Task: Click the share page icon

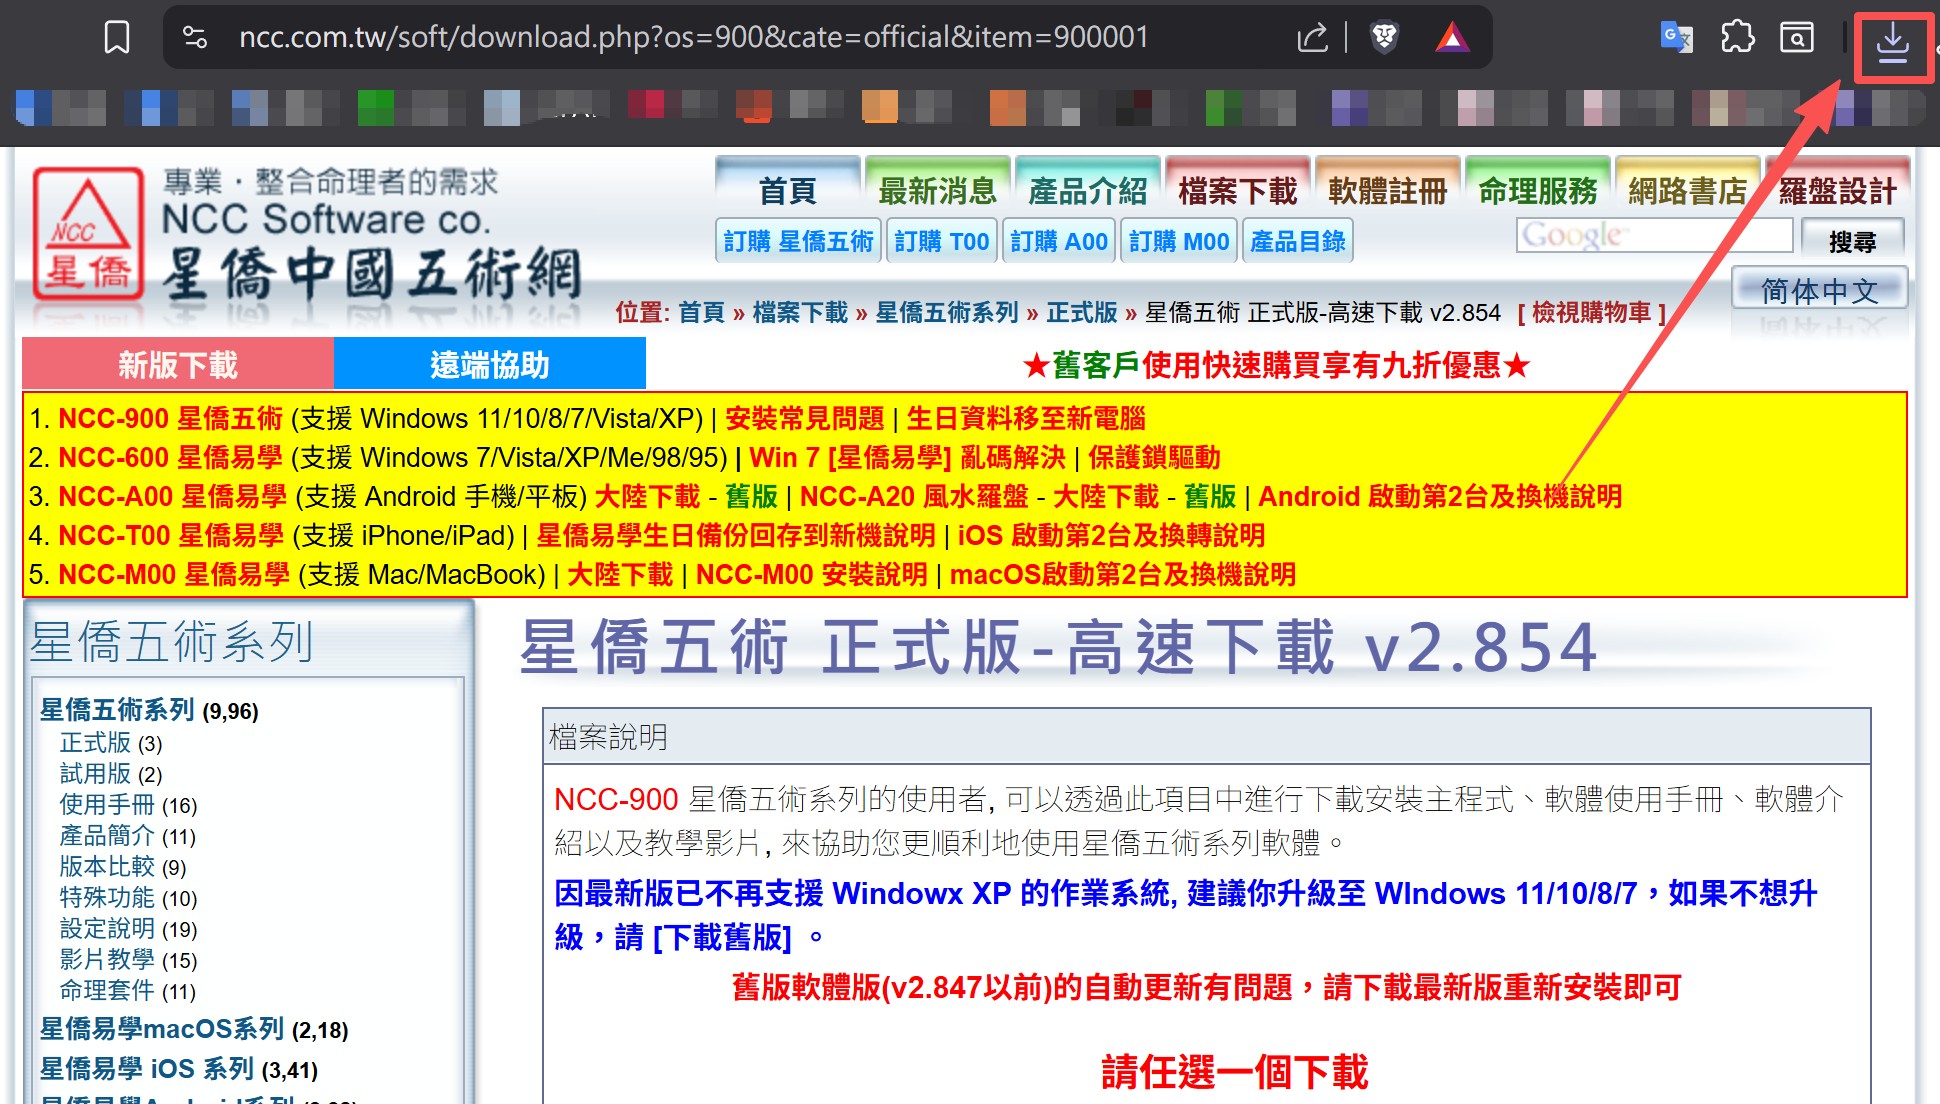Action: 1312,38
